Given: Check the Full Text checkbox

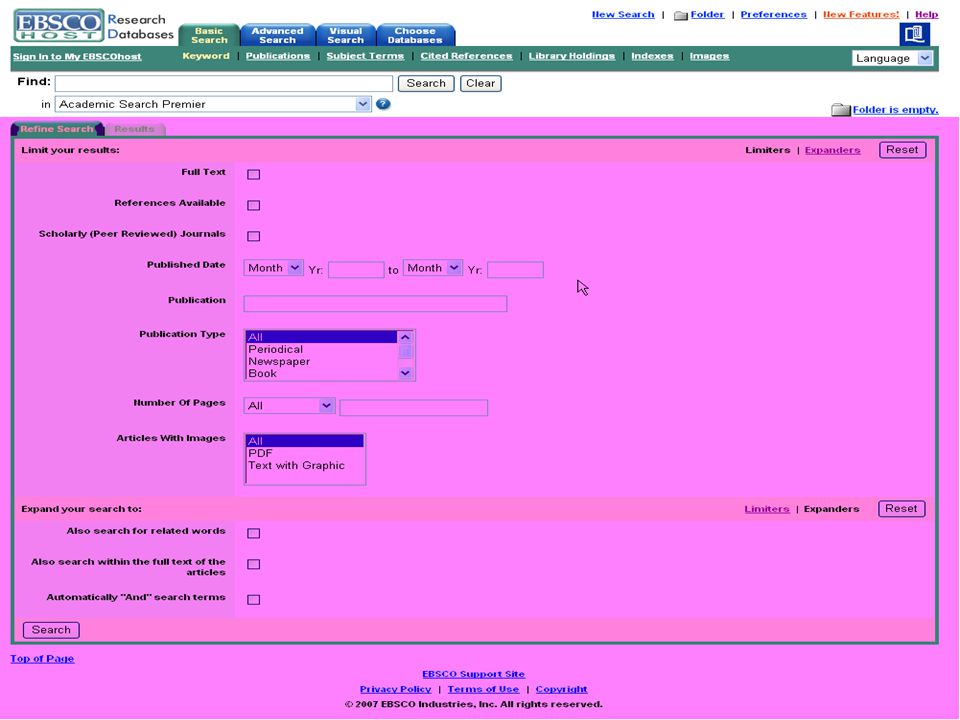Looking at the screenshot, I should tap(253, 174).
